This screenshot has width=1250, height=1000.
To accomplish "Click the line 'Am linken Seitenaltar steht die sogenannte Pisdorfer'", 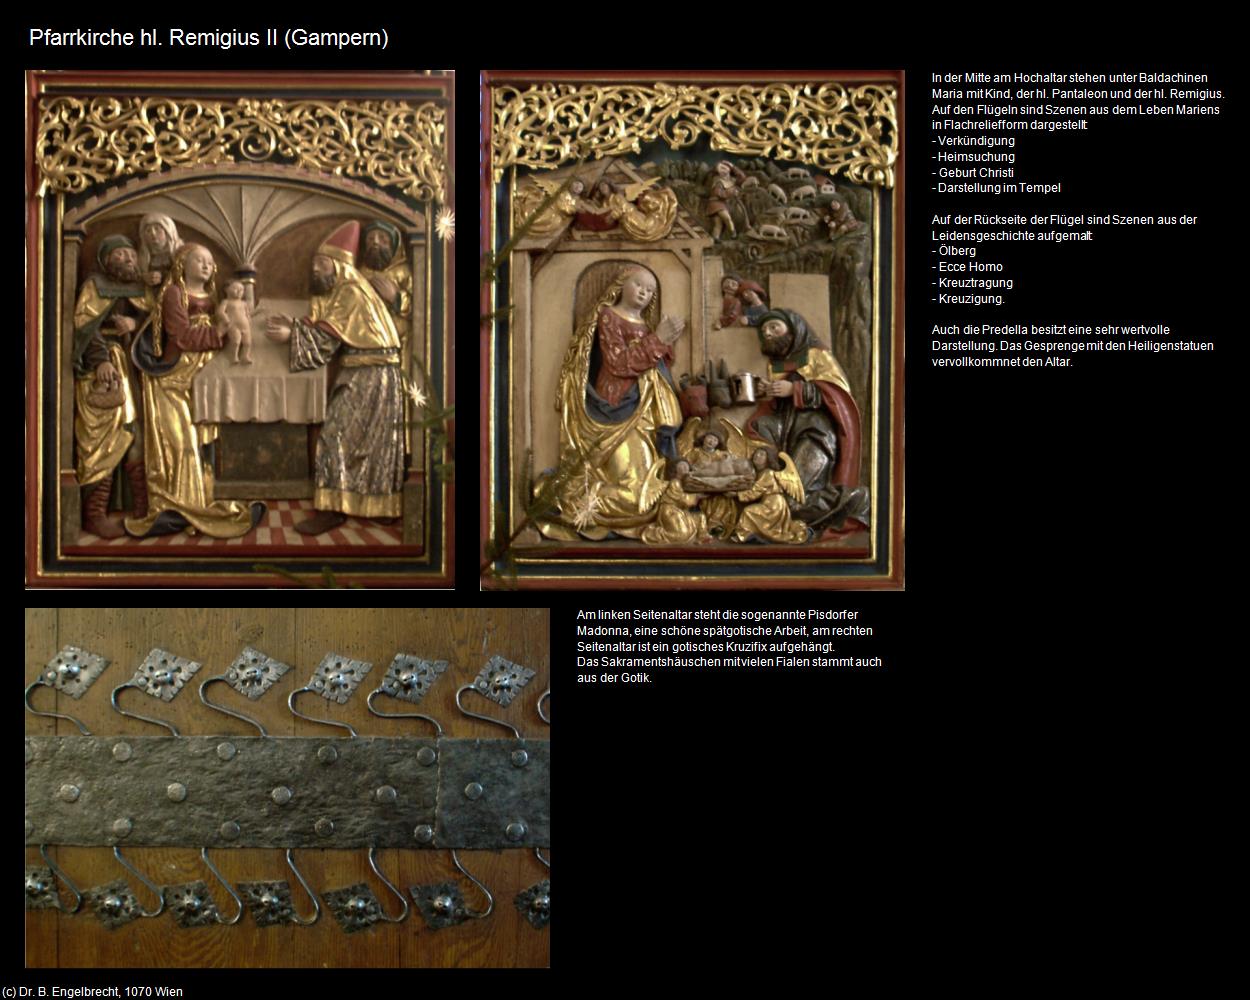I will point(718,615).
